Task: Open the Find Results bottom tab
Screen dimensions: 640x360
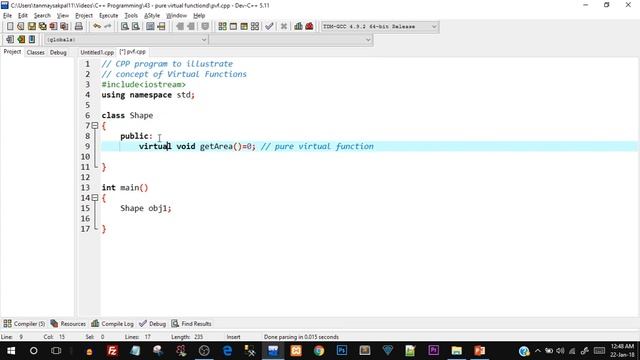Action: coord(191,324)
